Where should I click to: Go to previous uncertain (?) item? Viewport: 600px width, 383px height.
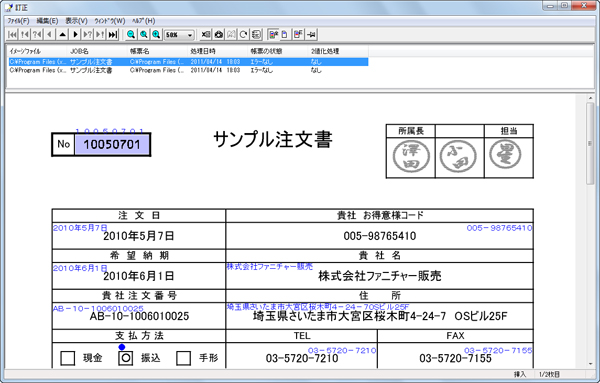[37, 34]
